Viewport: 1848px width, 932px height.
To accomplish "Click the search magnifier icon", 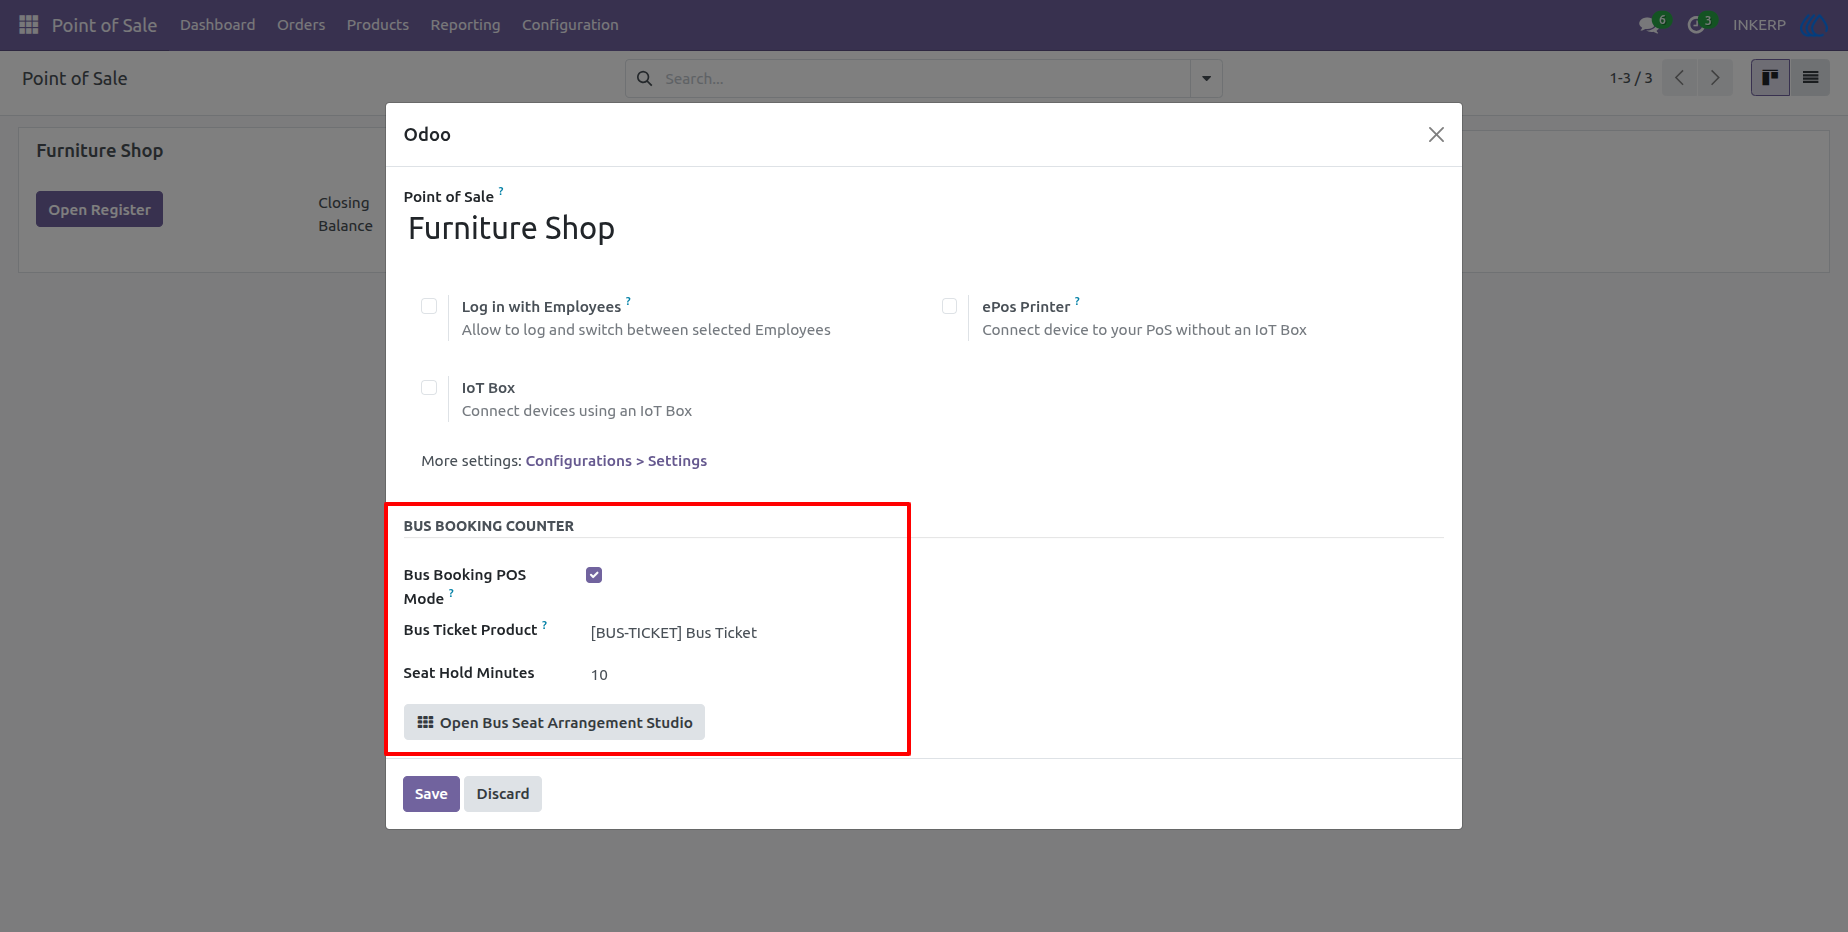I will pos(645,78).
